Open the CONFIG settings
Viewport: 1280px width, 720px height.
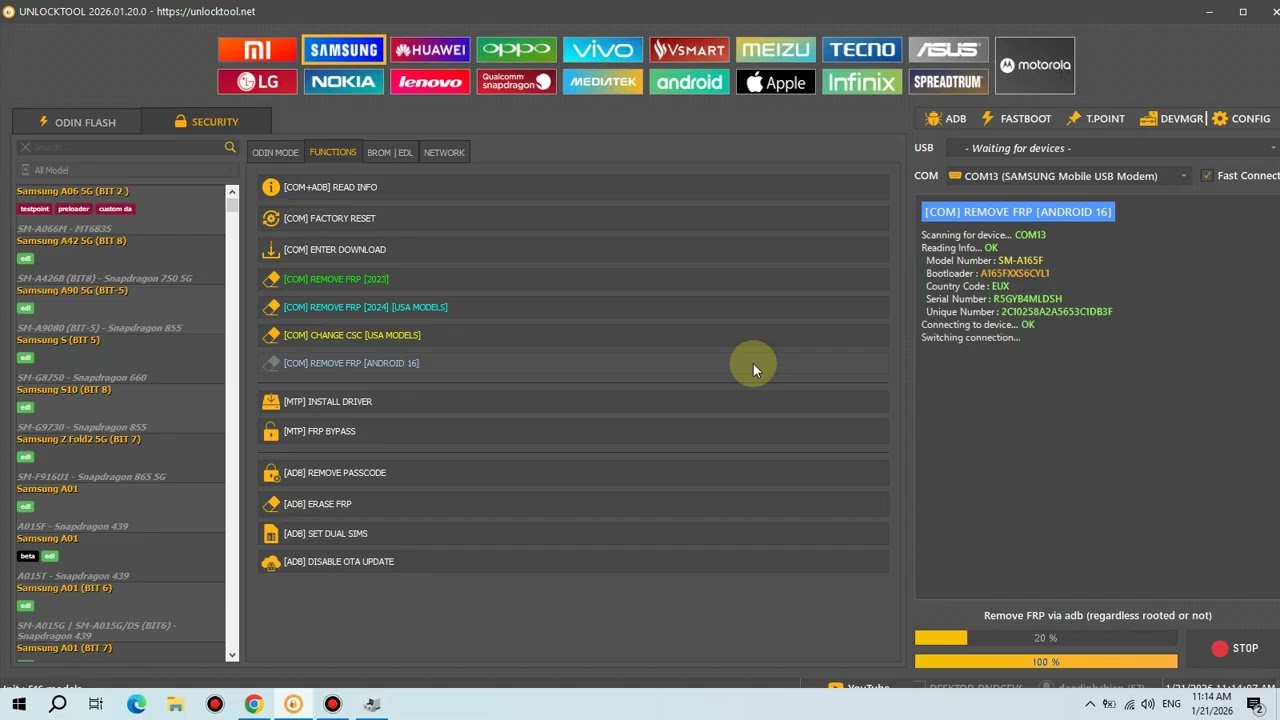tap(1241, 119)
